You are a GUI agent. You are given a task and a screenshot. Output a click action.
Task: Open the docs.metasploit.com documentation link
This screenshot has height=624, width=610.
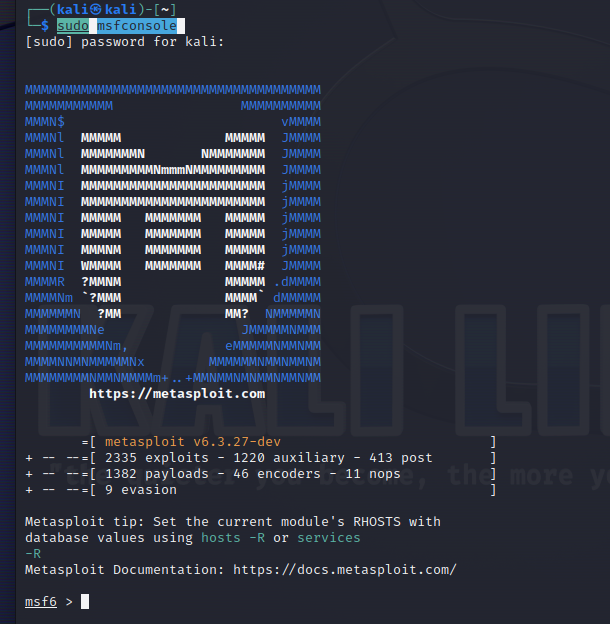pyautogui.click(x=344, y=569)
